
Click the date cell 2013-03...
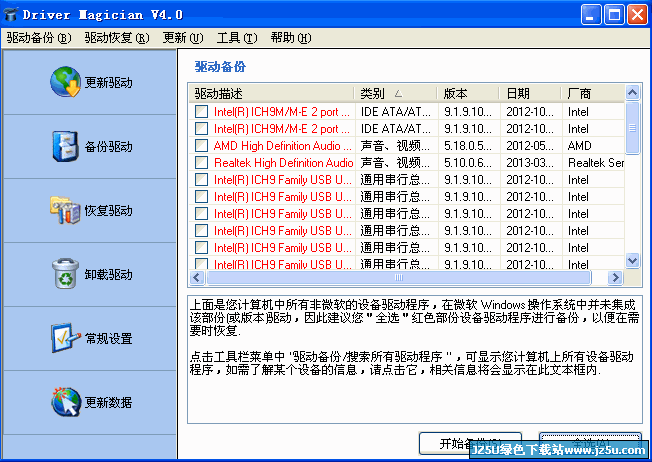530,163
